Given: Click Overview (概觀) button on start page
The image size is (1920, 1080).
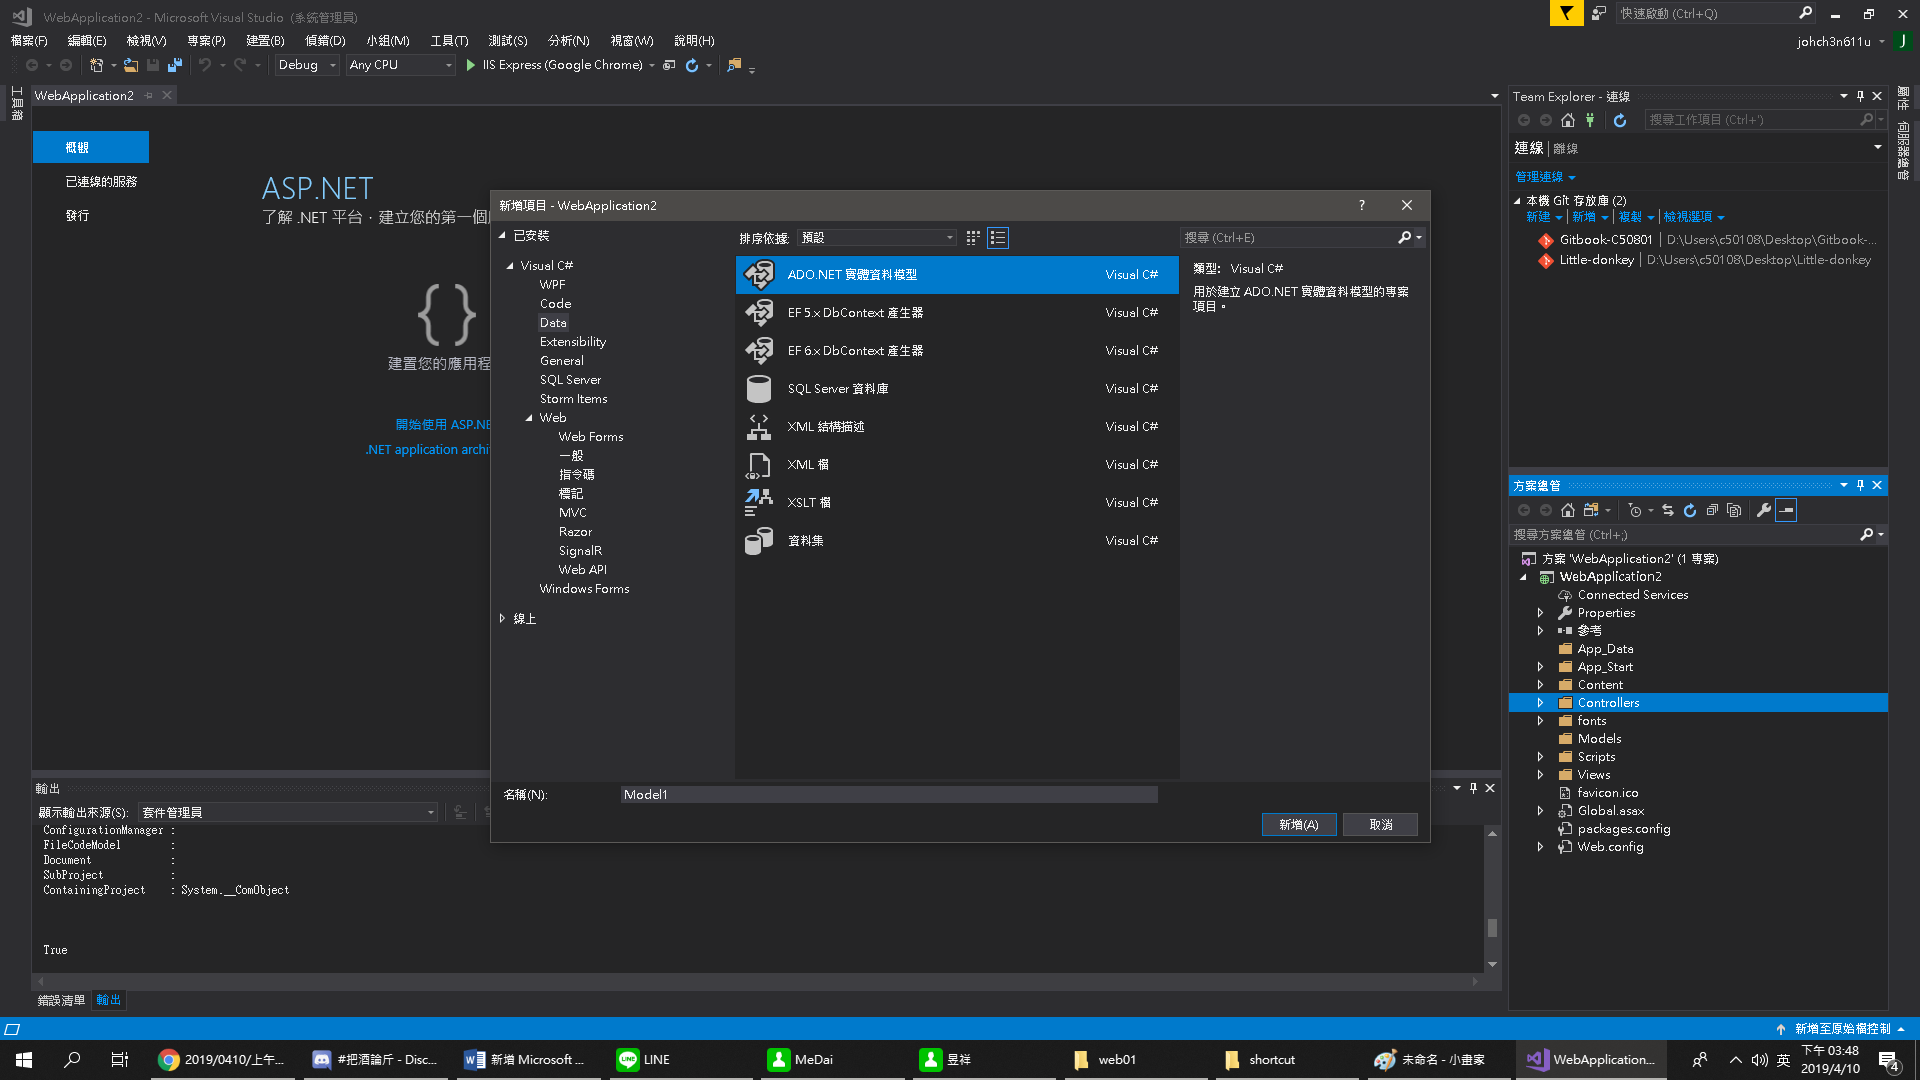Looking at the screenshot, I should coord(91,147).
